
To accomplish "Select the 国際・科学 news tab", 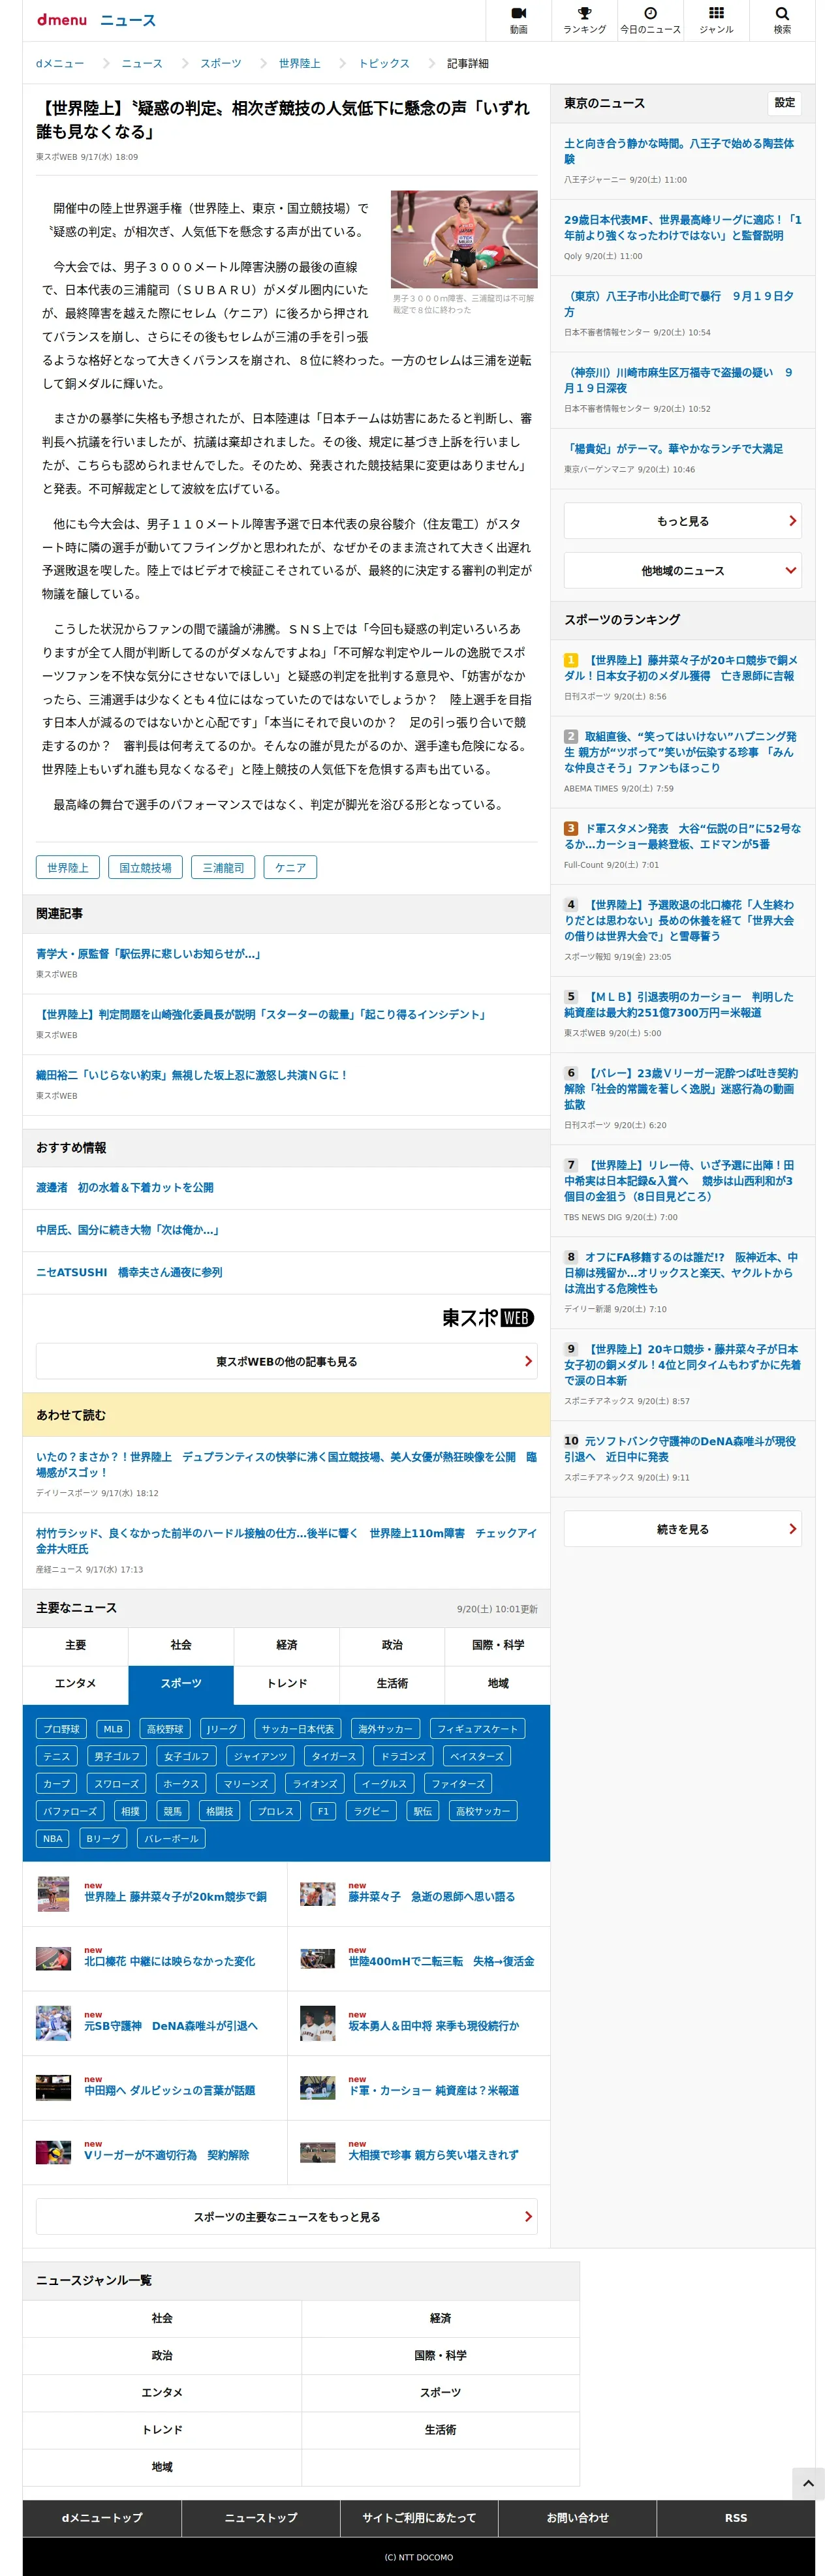I will coord(498,1645).
